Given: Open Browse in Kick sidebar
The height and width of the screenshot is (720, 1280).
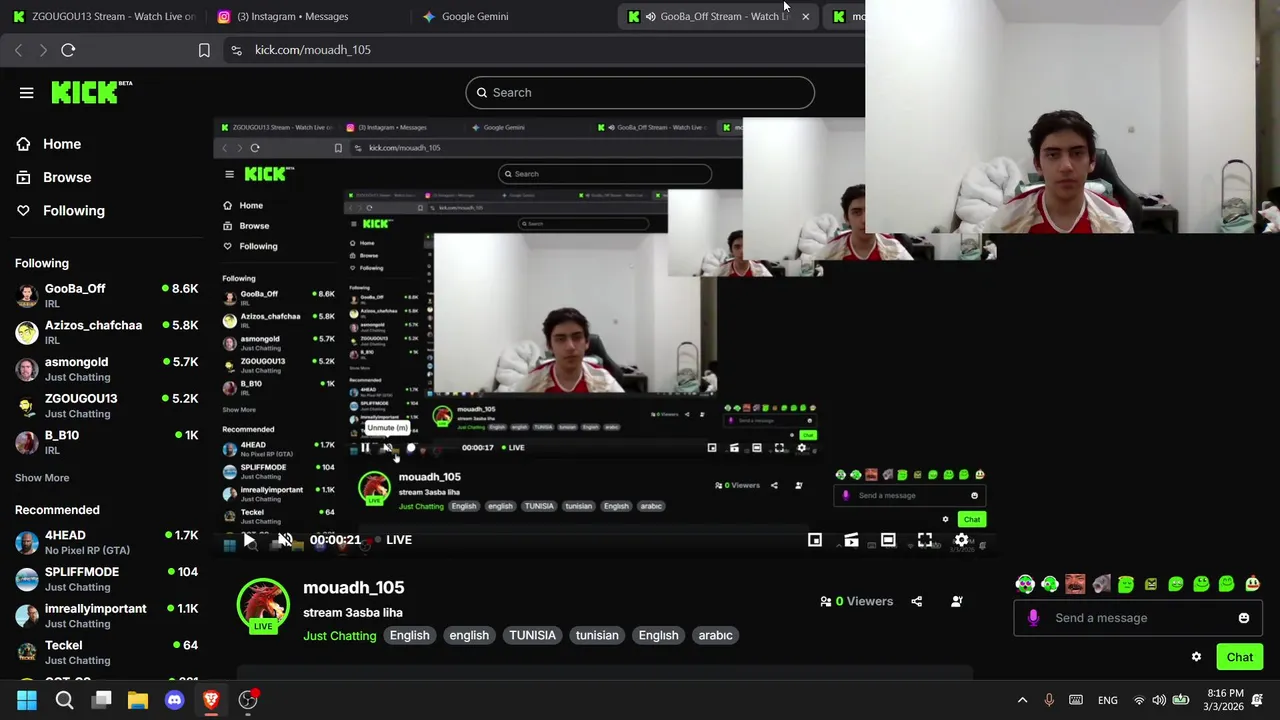Looking at the screenshot, I should click(67, 177).
